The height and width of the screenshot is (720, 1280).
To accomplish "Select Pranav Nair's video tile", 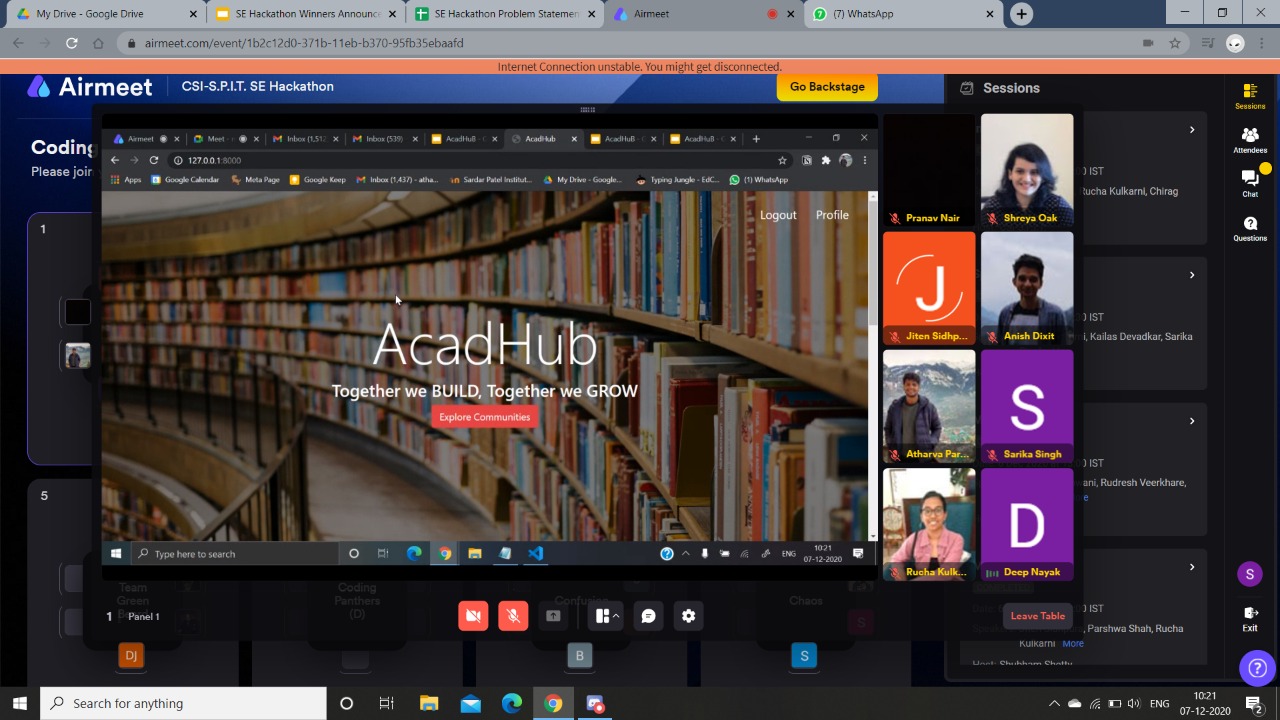I will 929,170.
